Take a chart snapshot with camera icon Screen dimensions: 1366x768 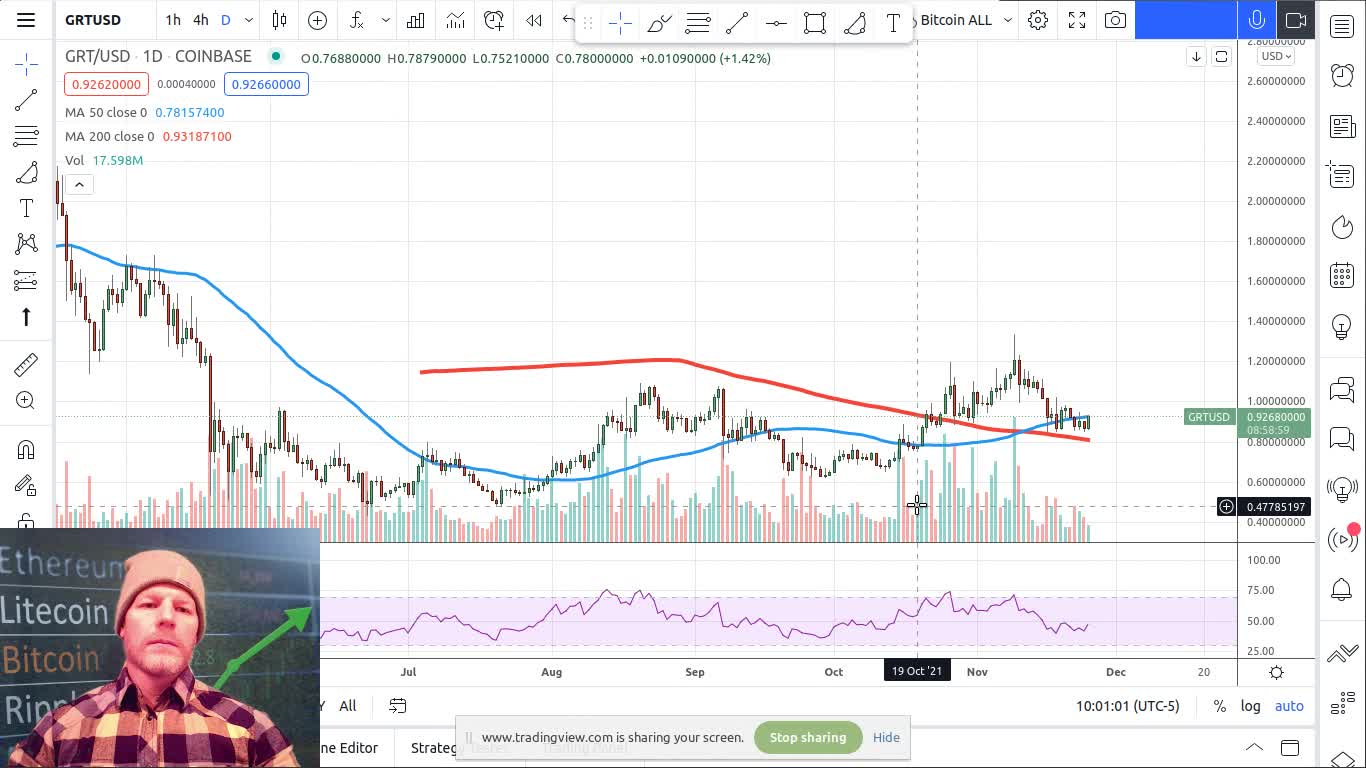pyautogui.click(x=1115, y=20)
